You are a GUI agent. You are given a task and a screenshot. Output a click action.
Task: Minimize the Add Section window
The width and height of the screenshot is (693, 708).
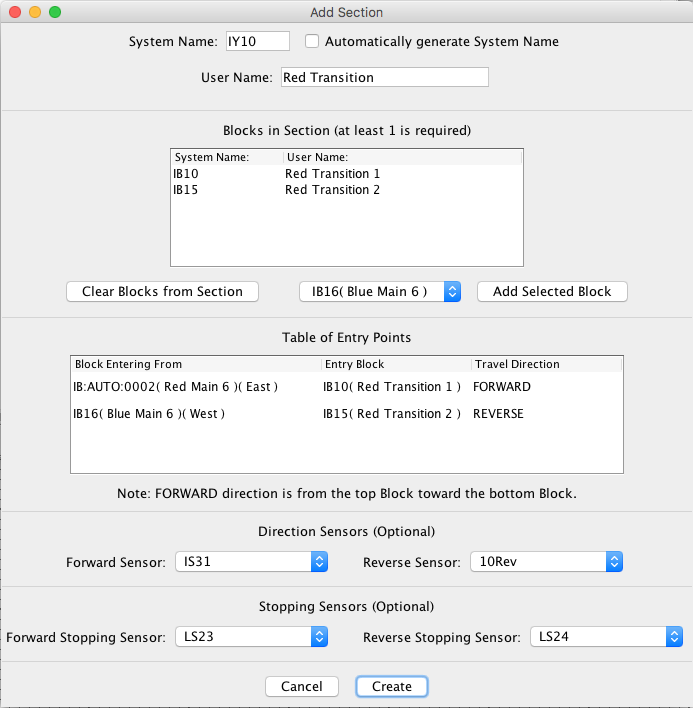34,12
